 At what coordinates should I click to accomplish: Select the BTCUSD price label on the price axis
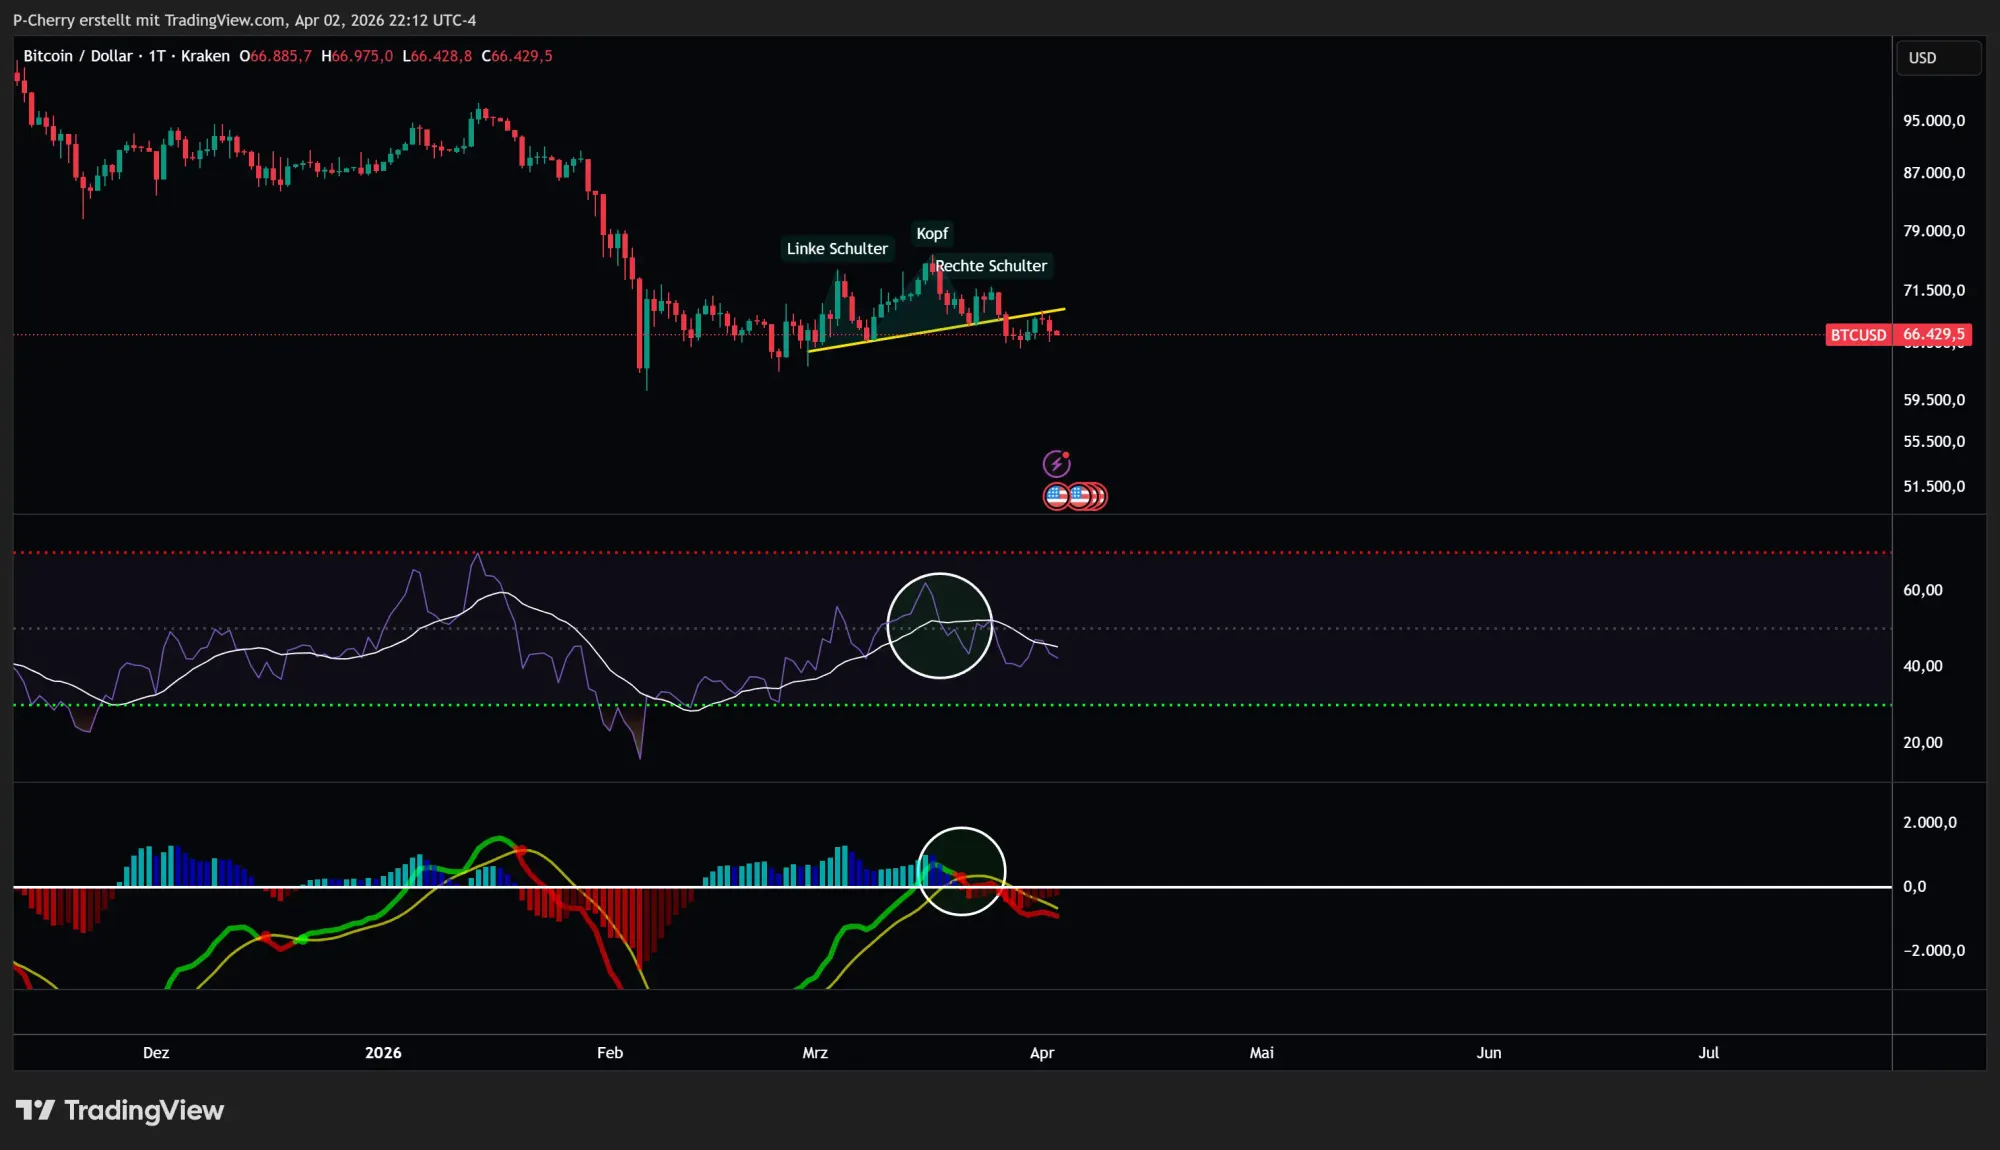coord(1895,335)
